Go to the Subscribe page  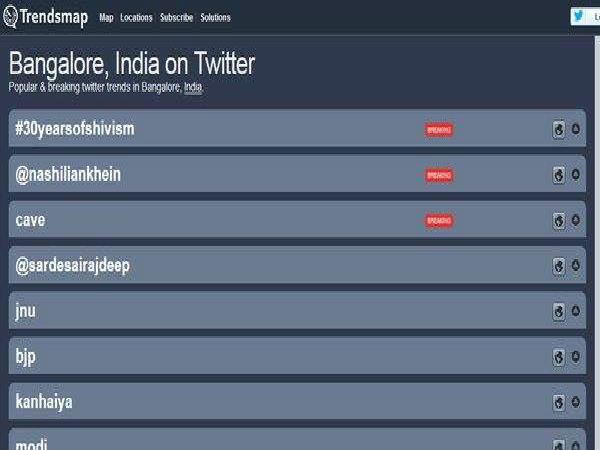tap(176, 17)
